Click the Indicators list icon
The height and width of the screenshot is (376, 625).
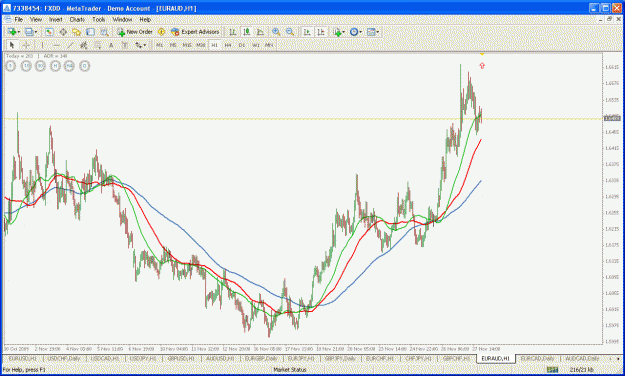click(337, 32)
